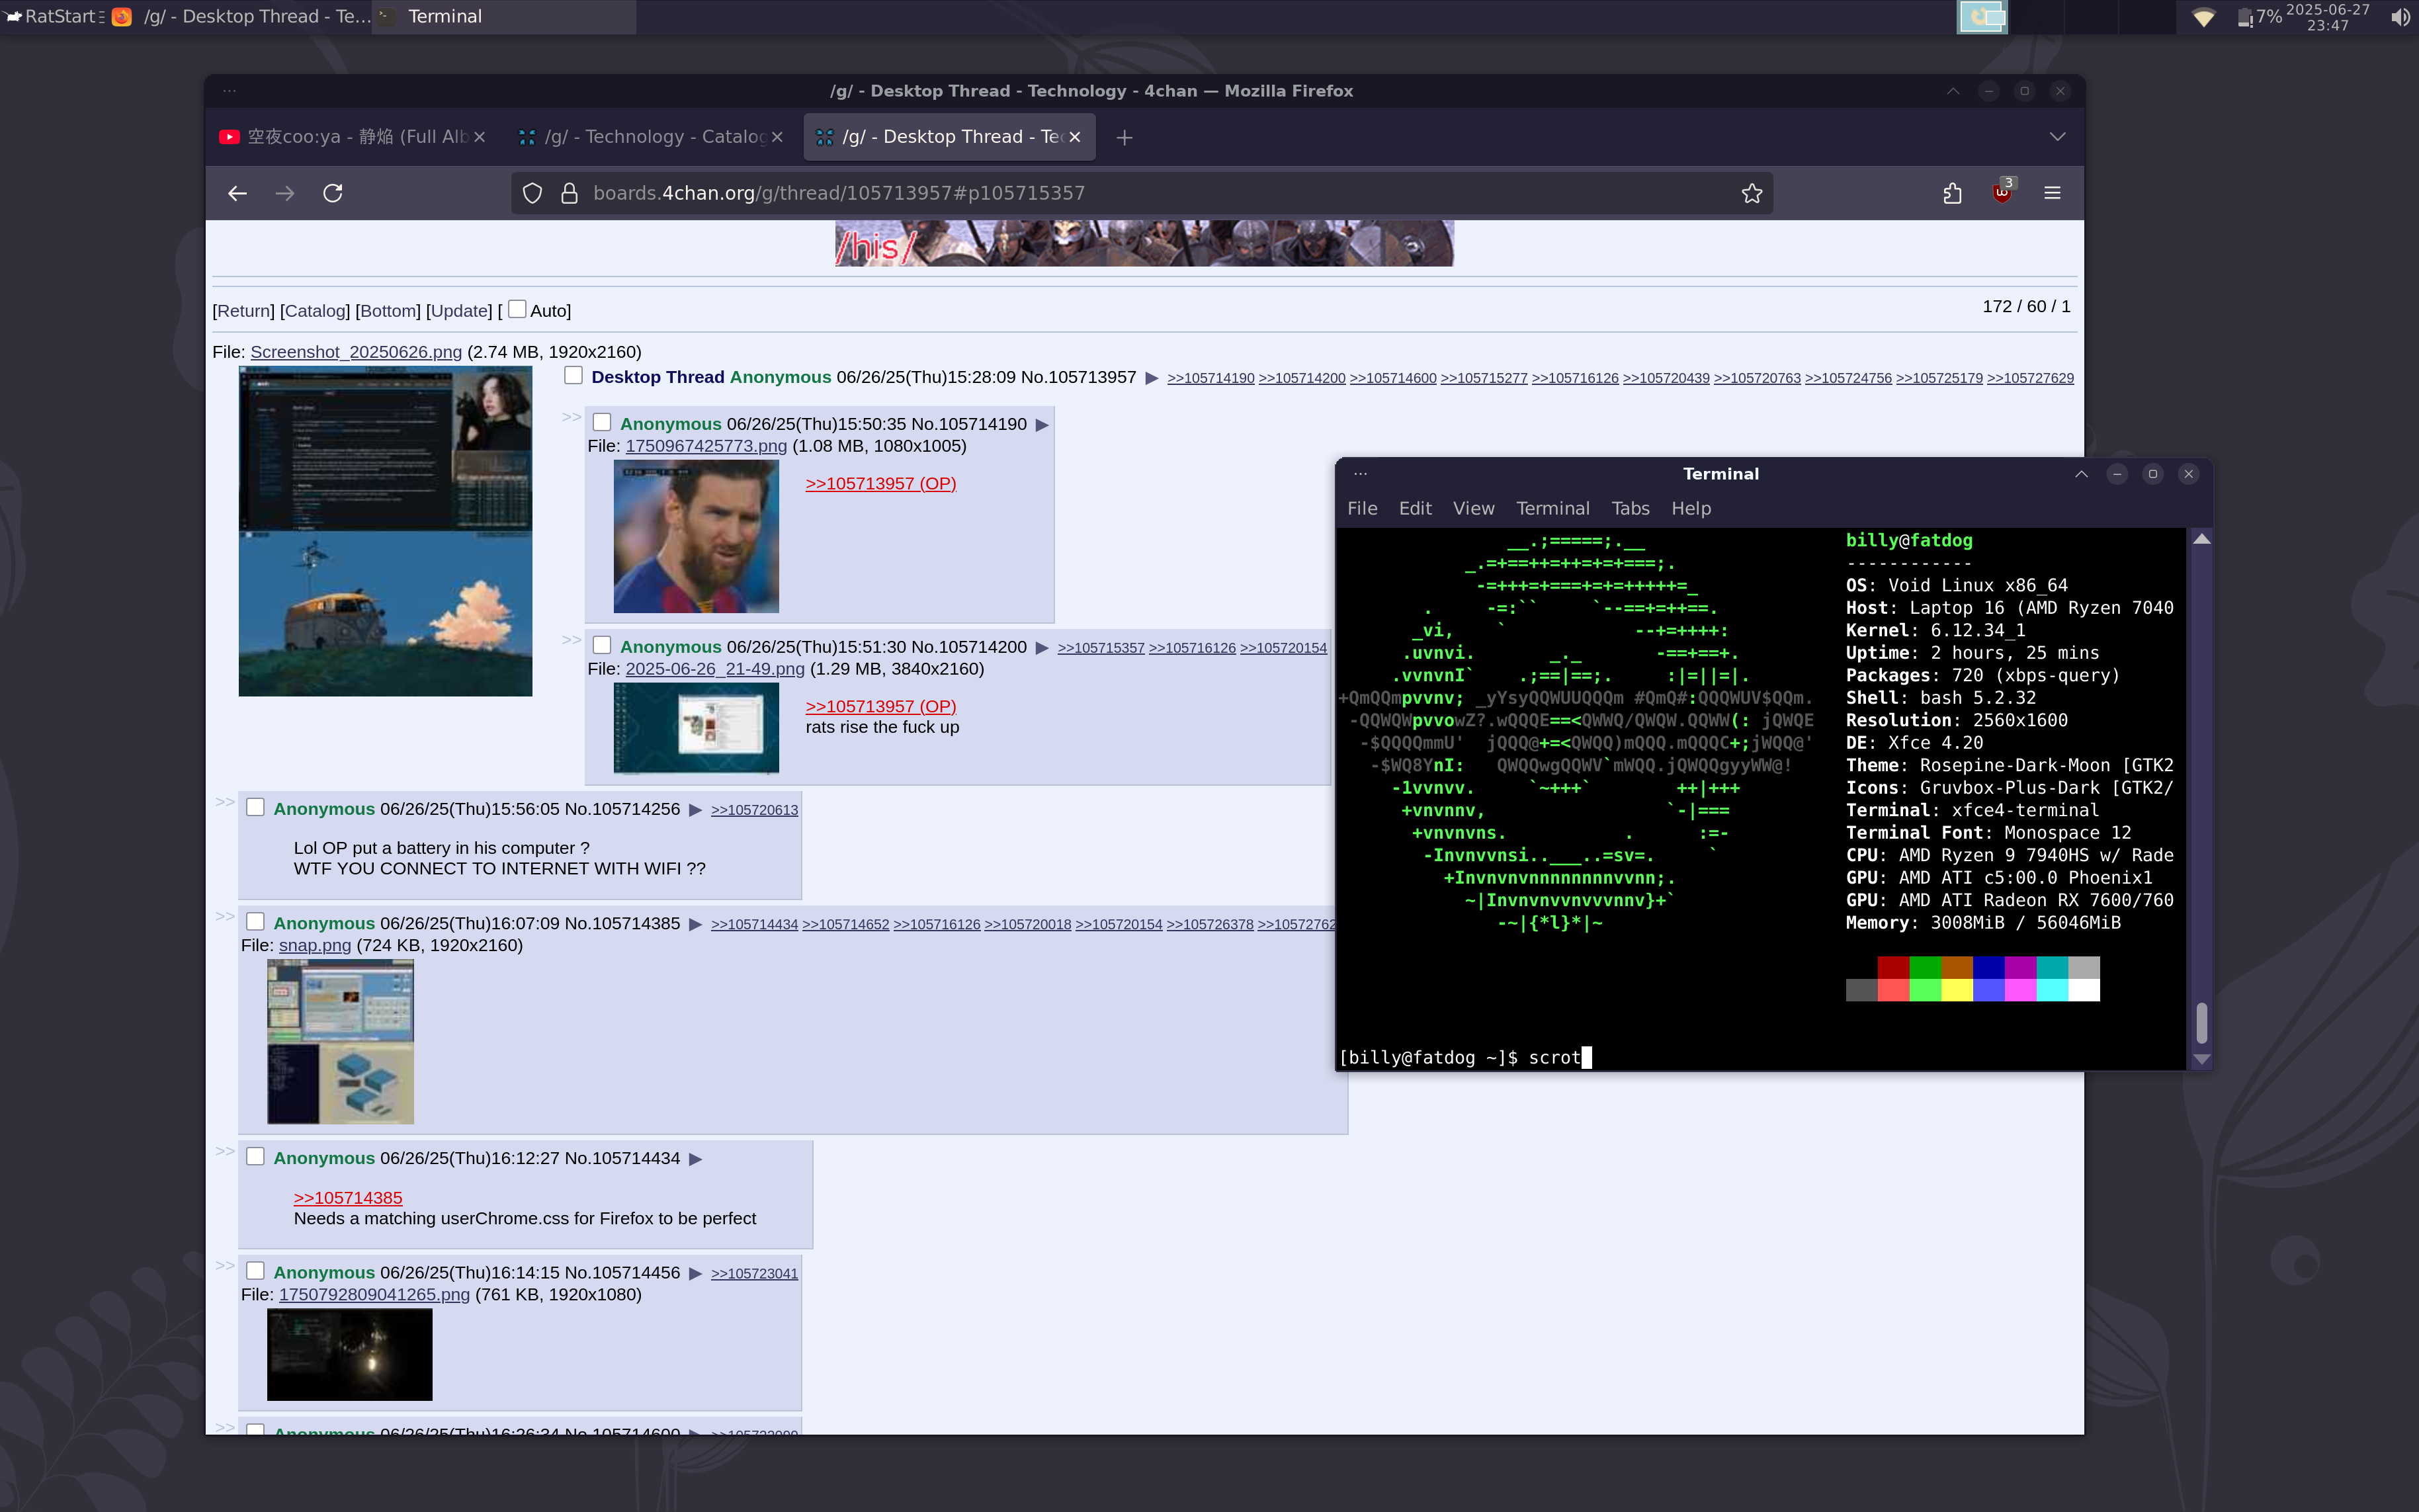Open Terminal View menu
Screen dimensions: 2419x1512
click(1474, 508)
